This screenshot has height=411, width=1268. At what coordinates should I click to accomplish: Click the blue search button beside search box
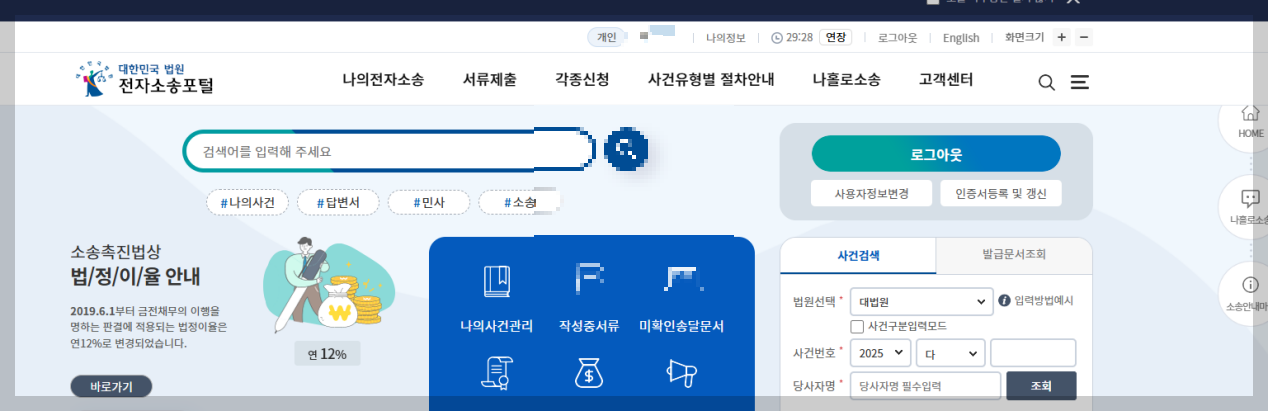pyautogui.click(x=627, y=150)
